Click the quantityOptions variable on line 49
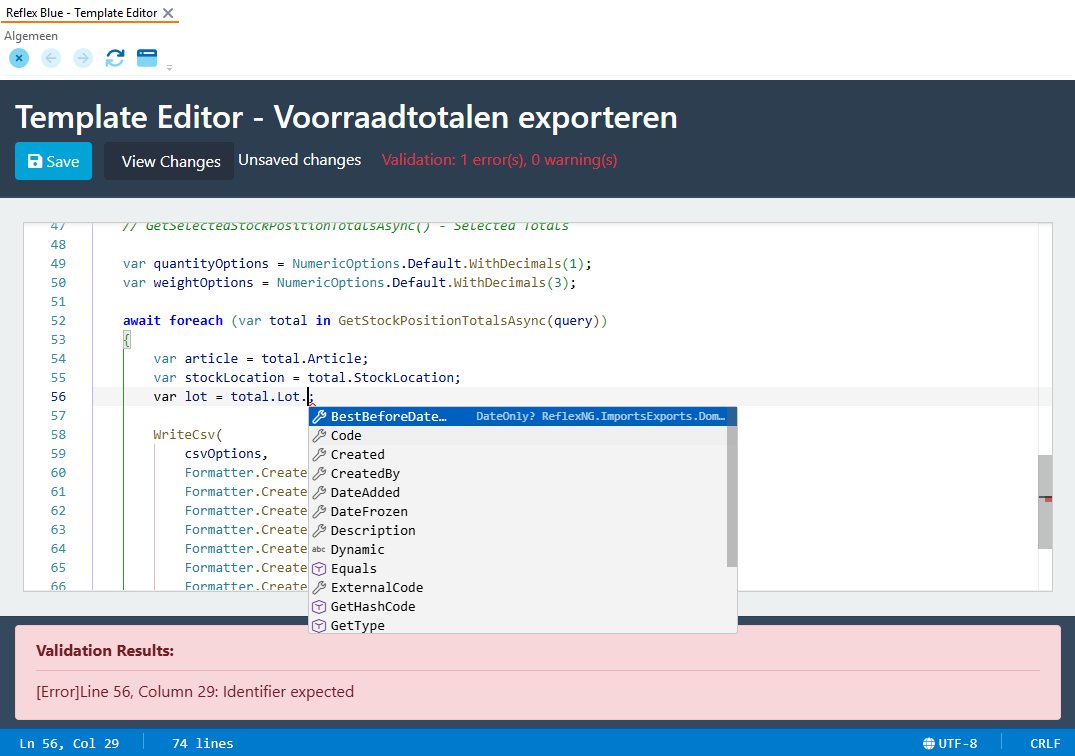This screenshot has height=756, width=1075. (x=211, y=264)
